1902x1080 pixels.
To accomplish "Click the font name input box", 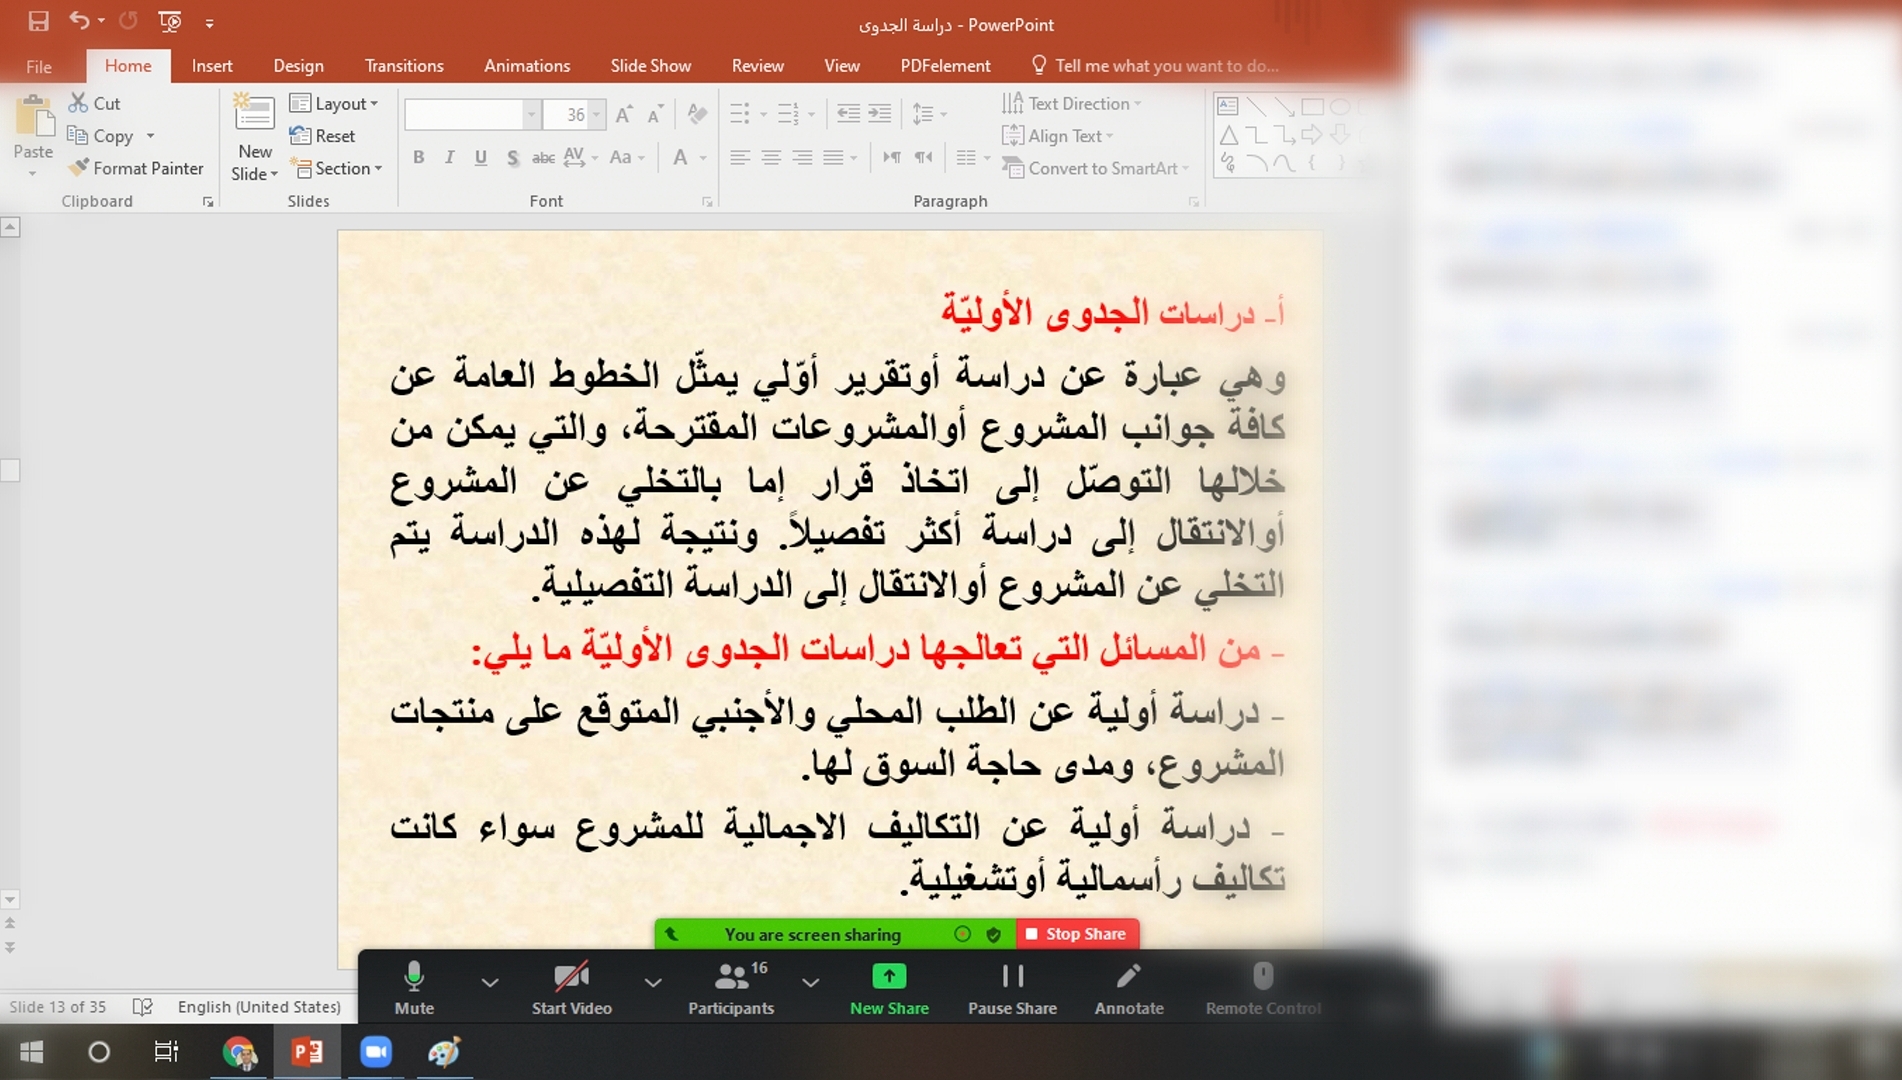I will coord(463,115).
